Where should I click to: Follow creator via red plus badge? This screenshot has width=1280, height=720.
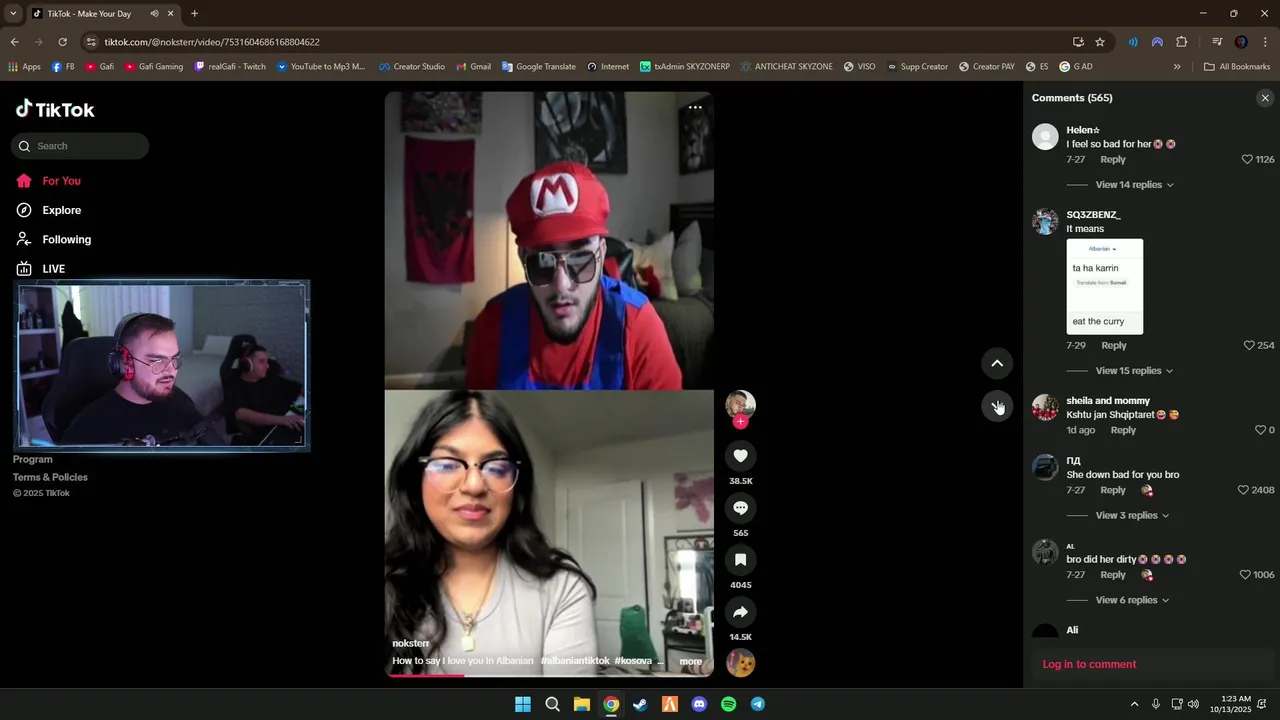coord(740,422)
